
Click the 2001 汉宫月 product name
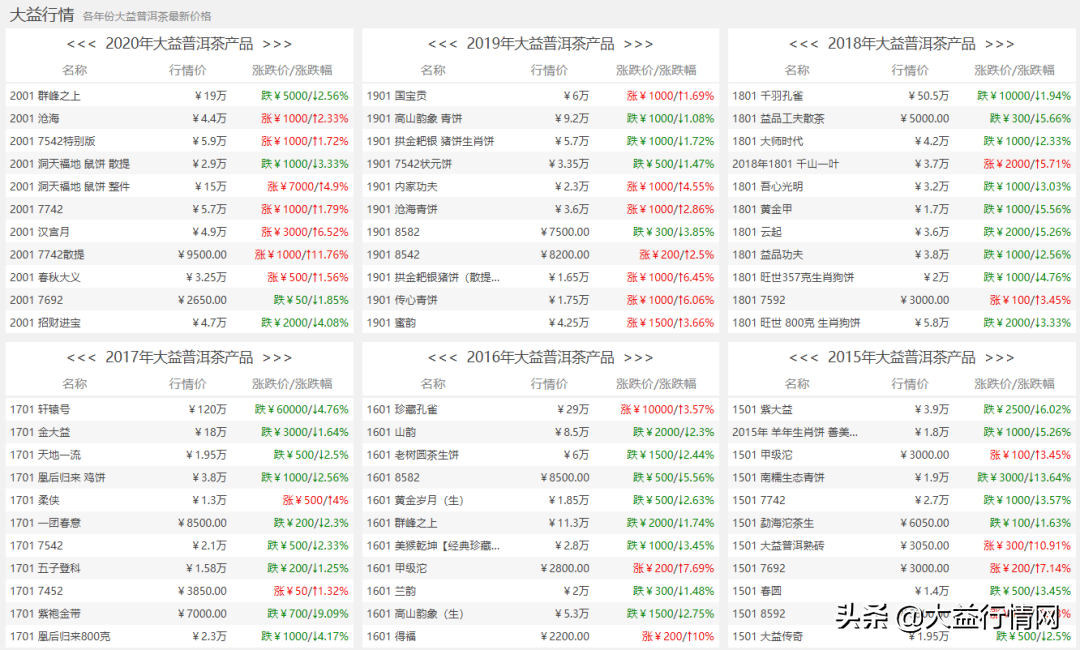point(39,232)
